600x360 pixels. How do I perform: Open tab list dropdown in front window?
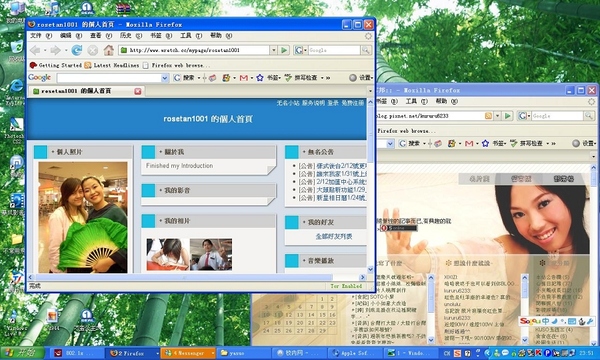click(370, 91)
